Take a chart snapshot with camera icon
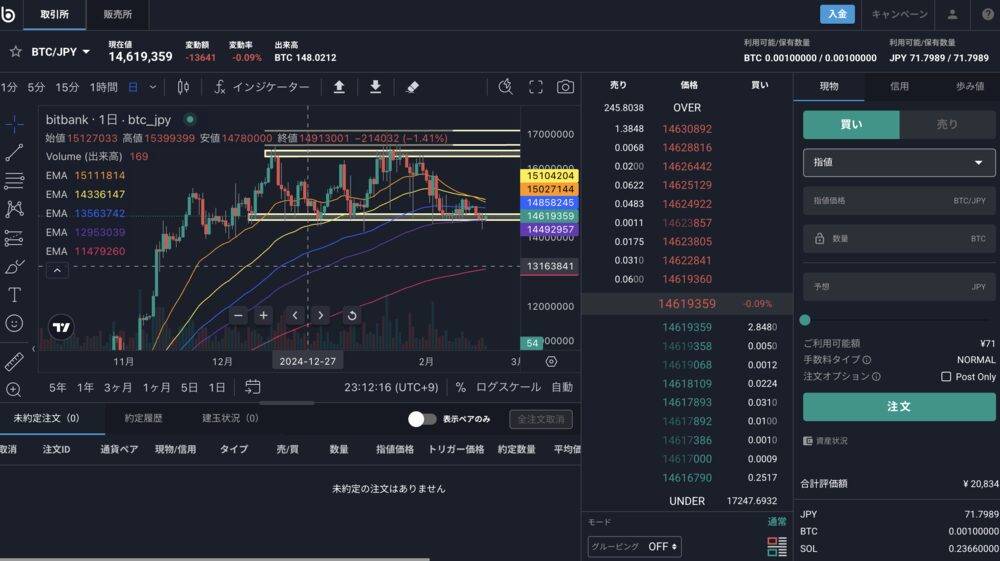 pyautogui.click(x=565, y=87)
